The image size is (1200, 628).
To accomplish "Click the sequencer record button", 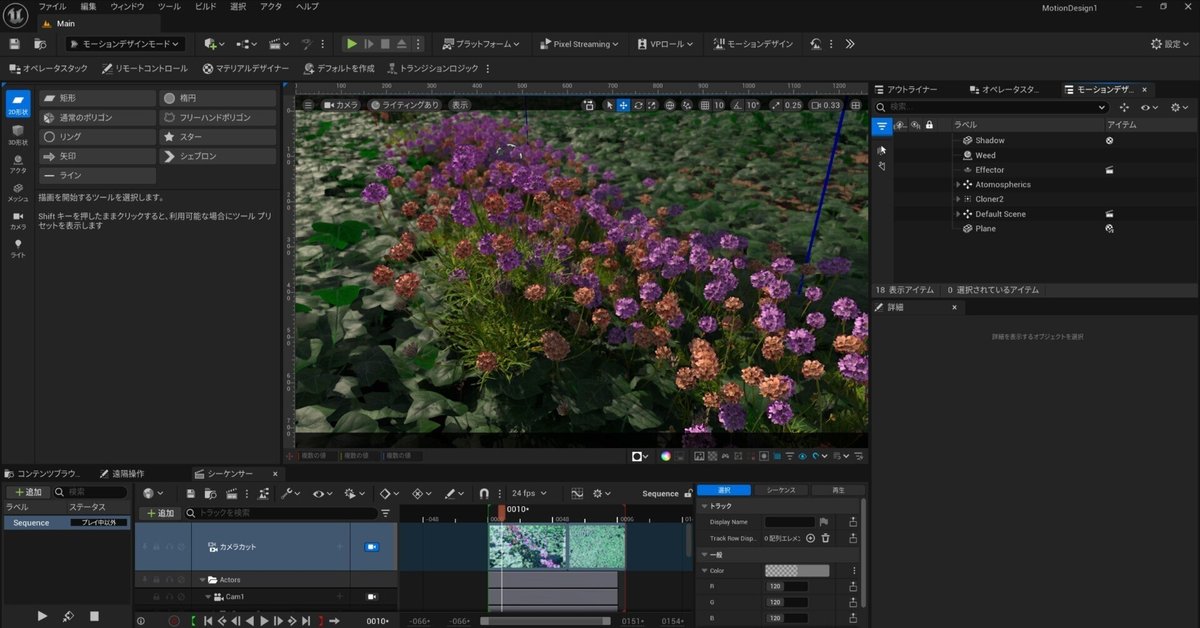I will 173,621.
